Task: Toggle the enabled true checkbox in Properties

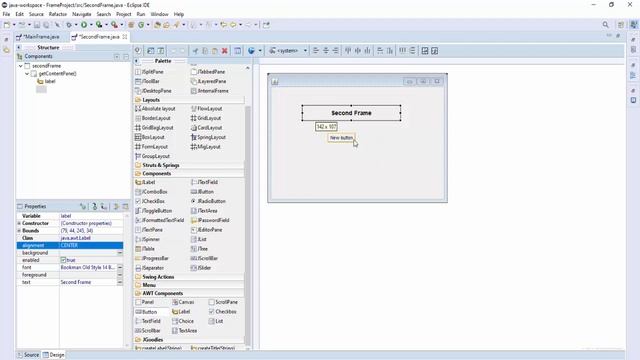Action: coord(63,260)
